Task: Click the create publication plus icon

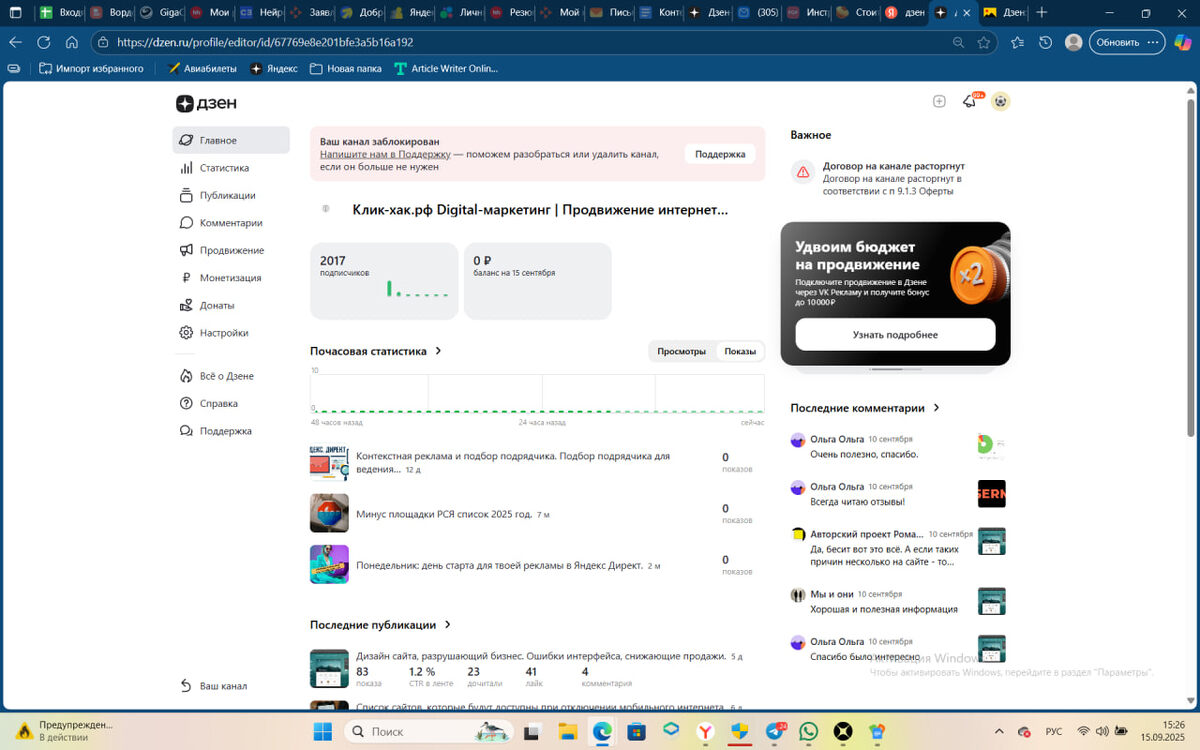Action: [939, 101]
